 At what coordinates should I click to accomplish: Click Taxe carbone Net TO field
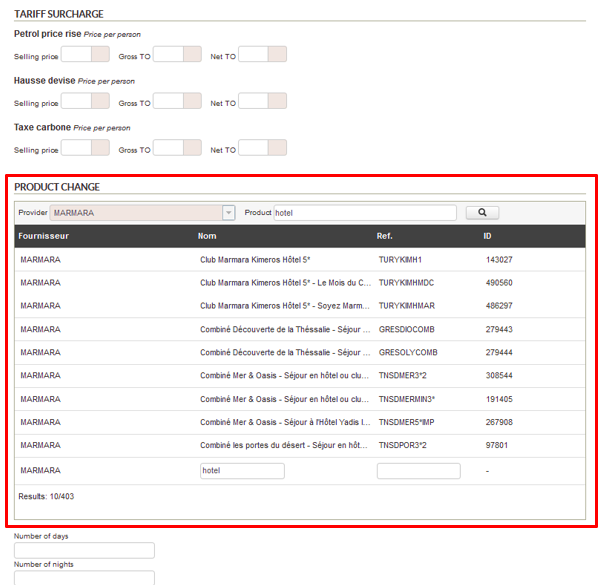click(262, 148)
